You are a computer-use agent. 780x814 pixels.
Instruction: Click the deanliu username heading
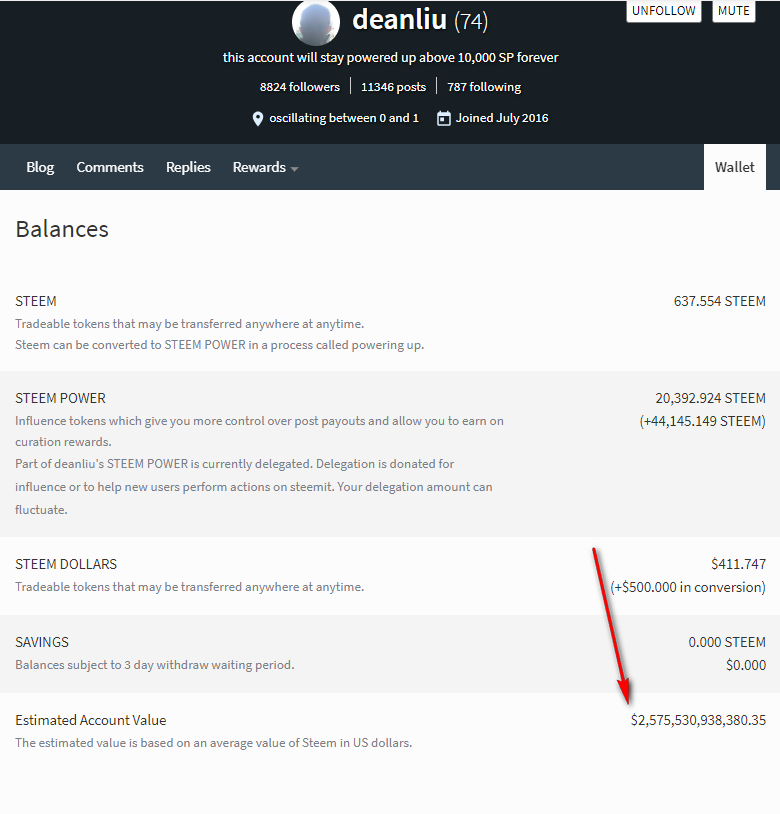[399, 20]
